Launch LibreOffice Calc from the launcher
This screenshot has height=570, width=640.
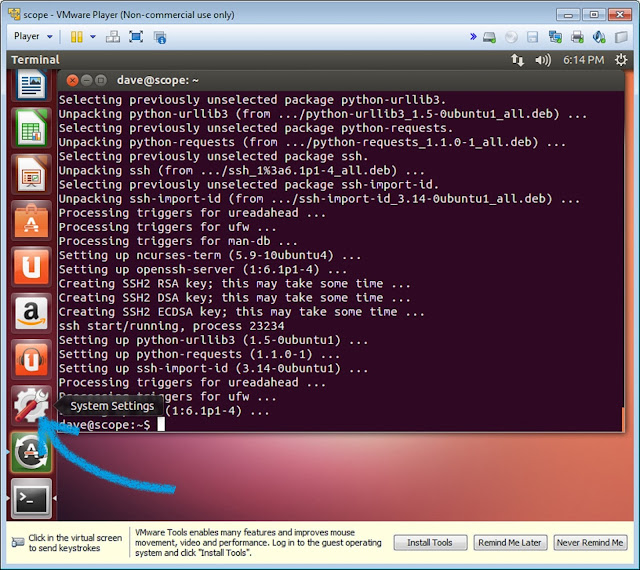(31, 128)
